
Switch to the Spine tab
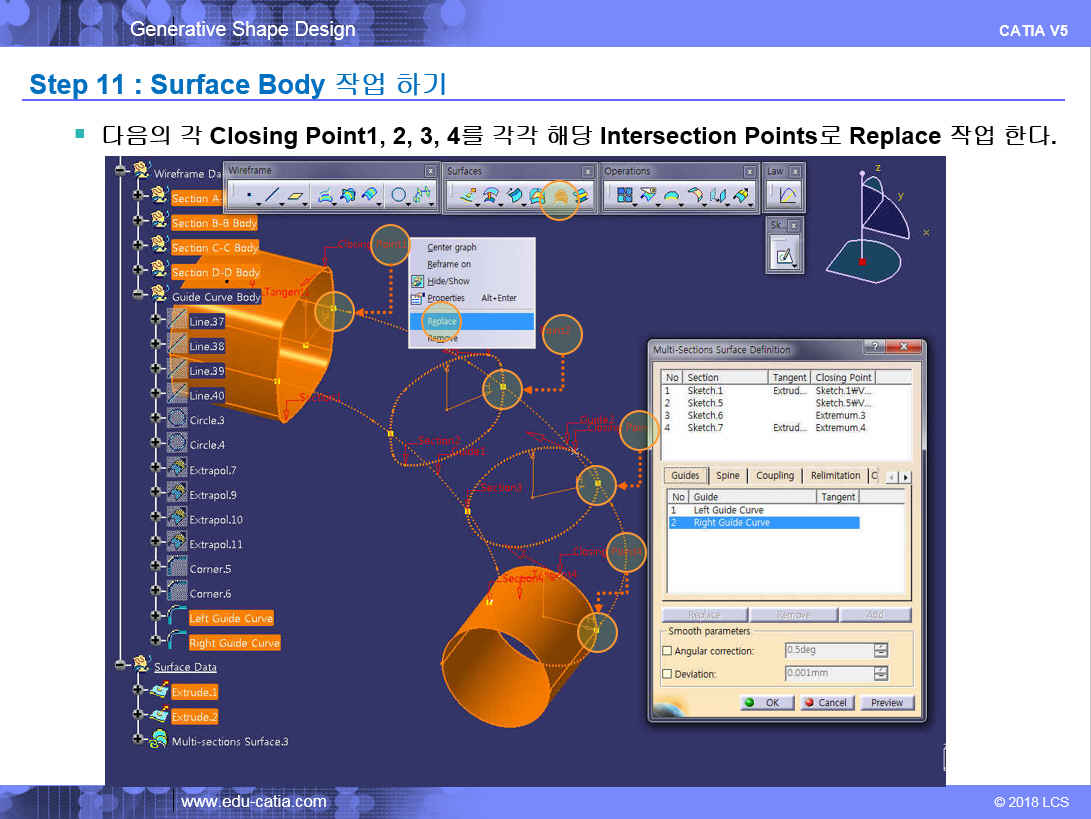click(x=728, y=476)
